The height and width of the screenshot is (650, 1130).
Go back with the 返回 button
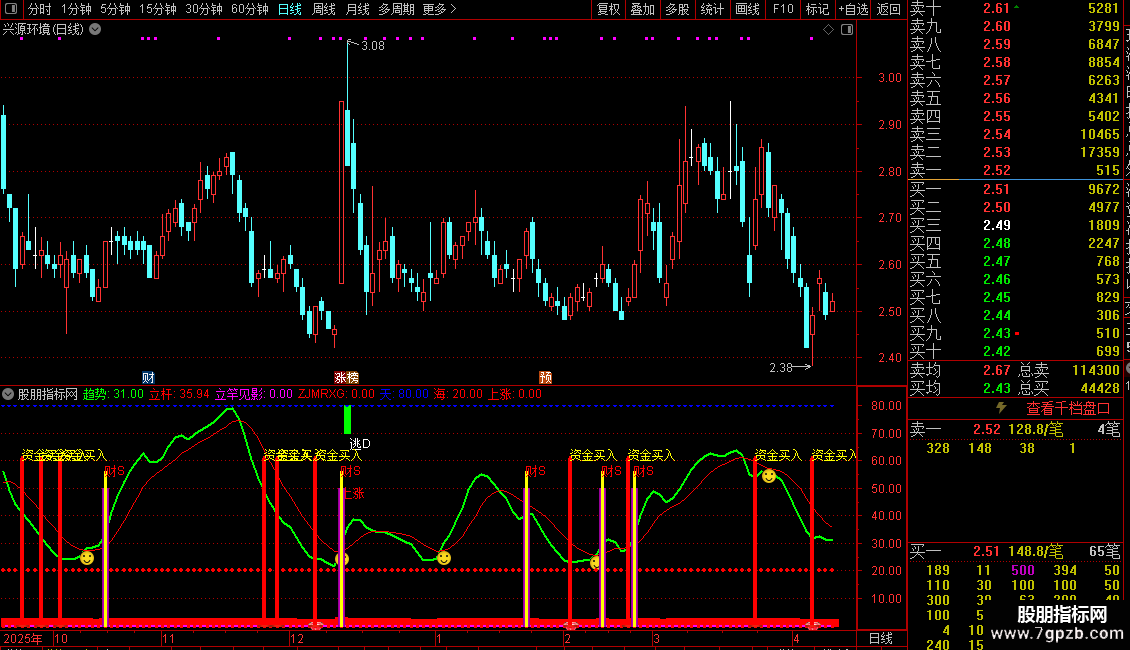(x=889, y=9)
